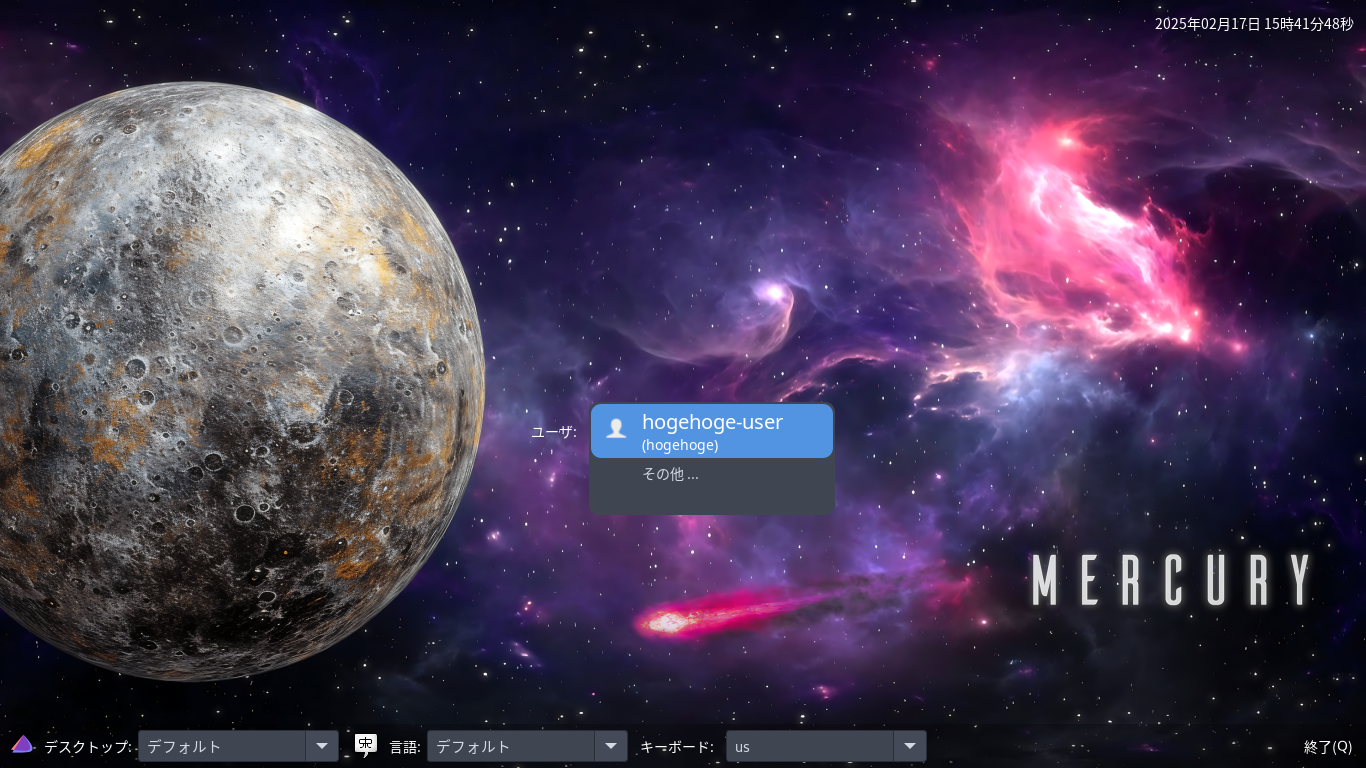Viewport: 1366px width, 768px height.
Task: Choose the その他... option to enter another user
Action: pos(670,474)
